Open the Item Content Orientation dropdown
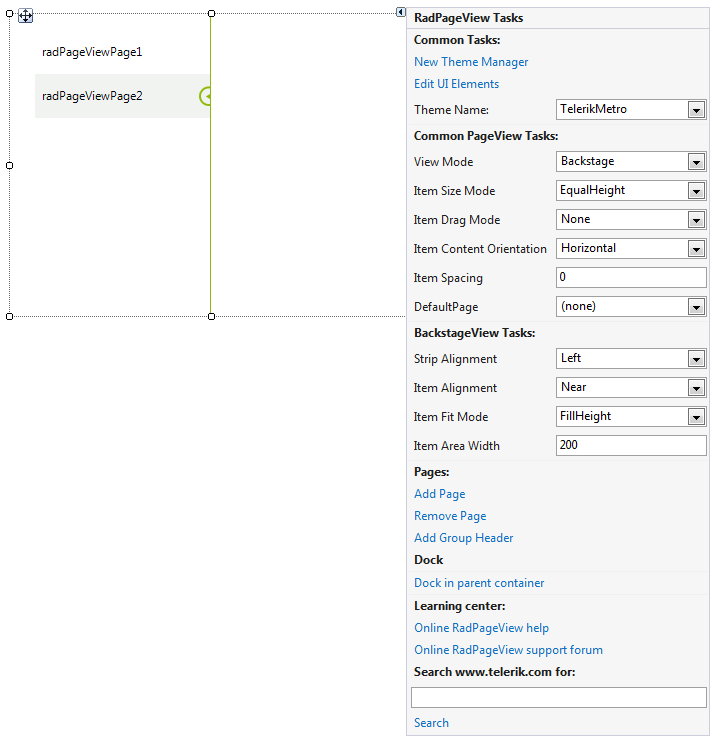Screen dimensions: 728x748 [696, 249]
